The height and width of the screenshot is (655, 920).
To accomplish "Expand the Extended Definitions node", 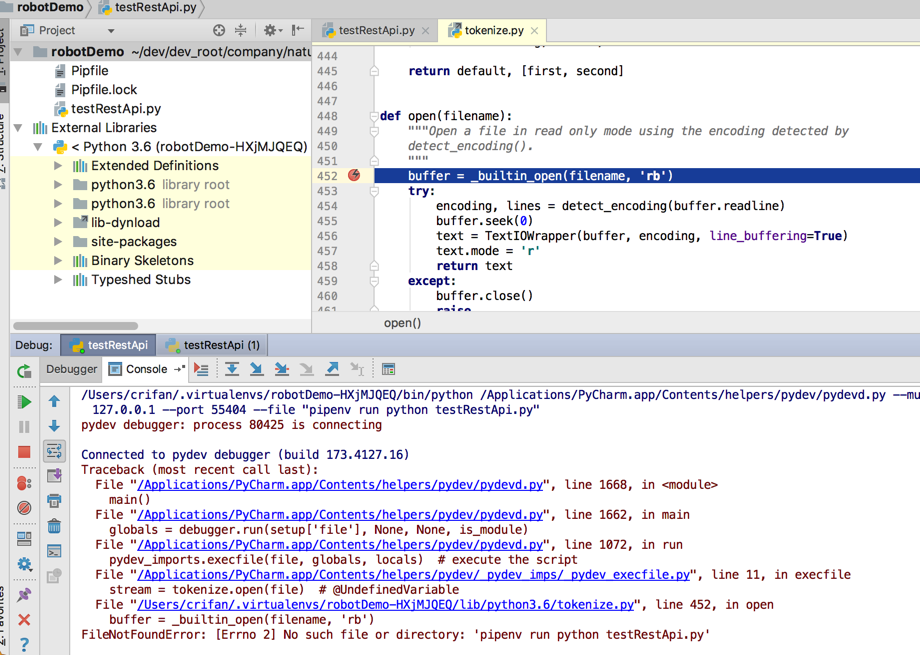I will [x=57, y=165].
